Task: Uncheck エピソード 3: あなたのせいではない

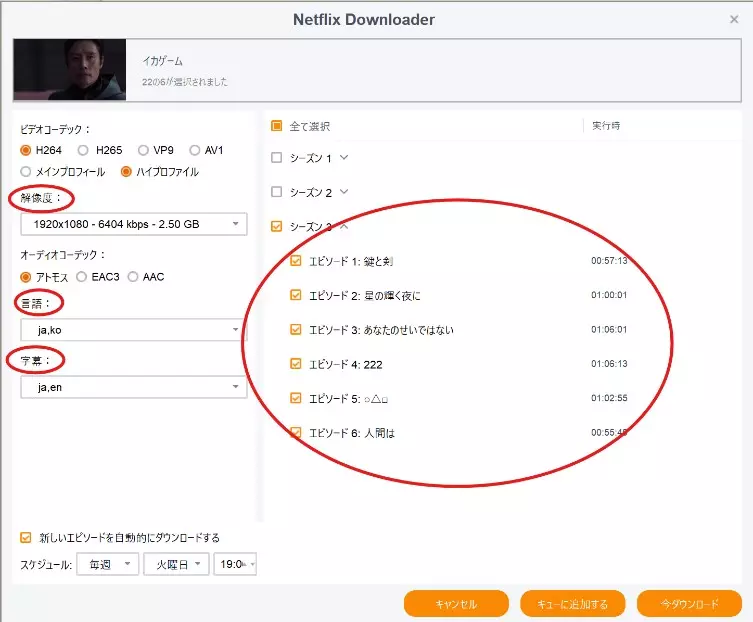Action: [x=296, y=329]
